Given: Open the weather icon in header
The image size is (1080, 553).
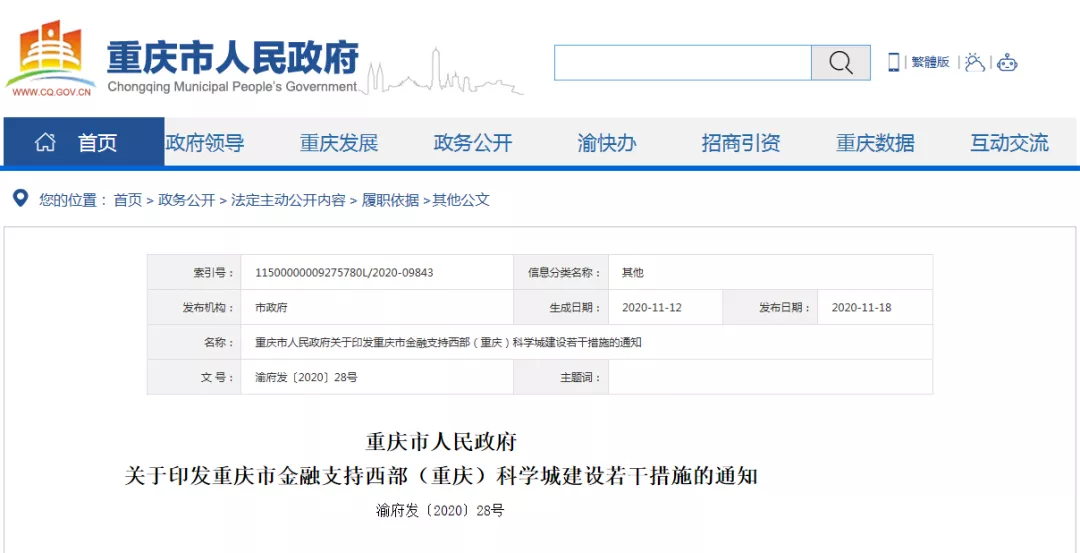Looking at the screenshot, I should click(x=974, y=62).
